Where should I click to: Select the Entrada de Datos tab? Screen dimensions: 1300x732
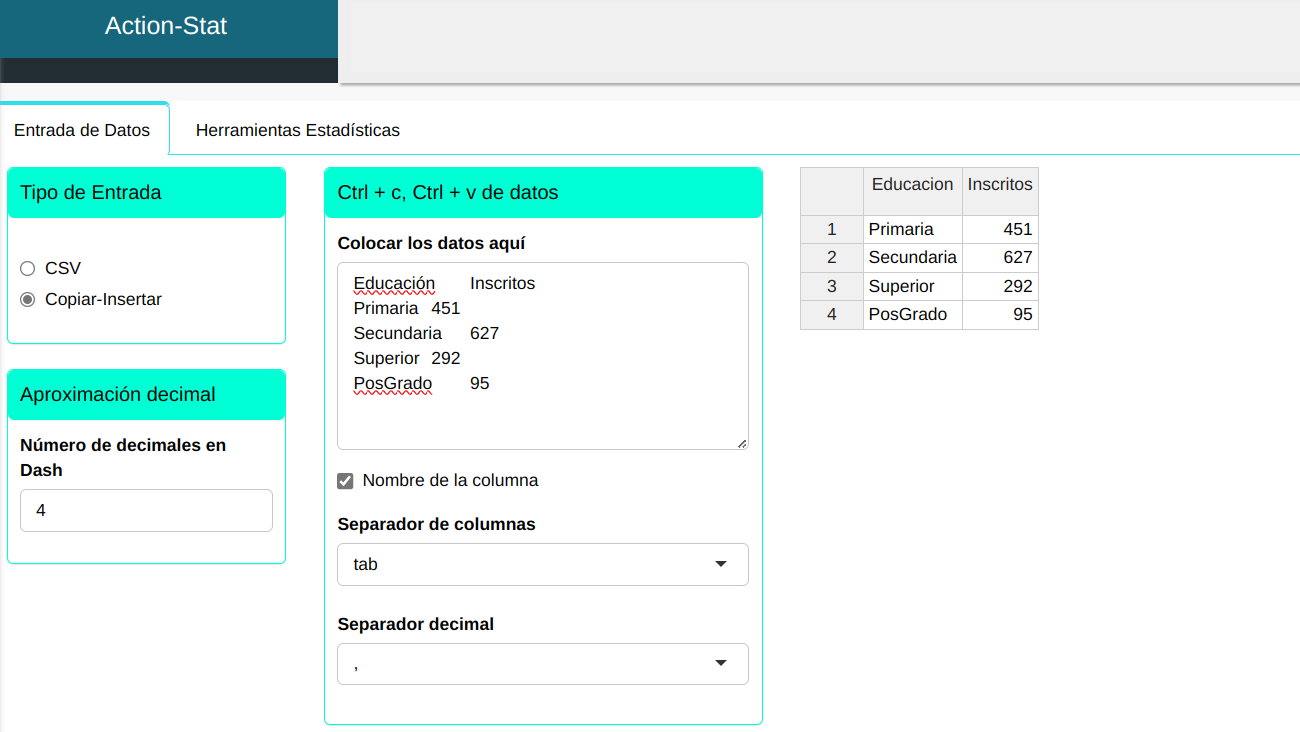tap(82, 130)
